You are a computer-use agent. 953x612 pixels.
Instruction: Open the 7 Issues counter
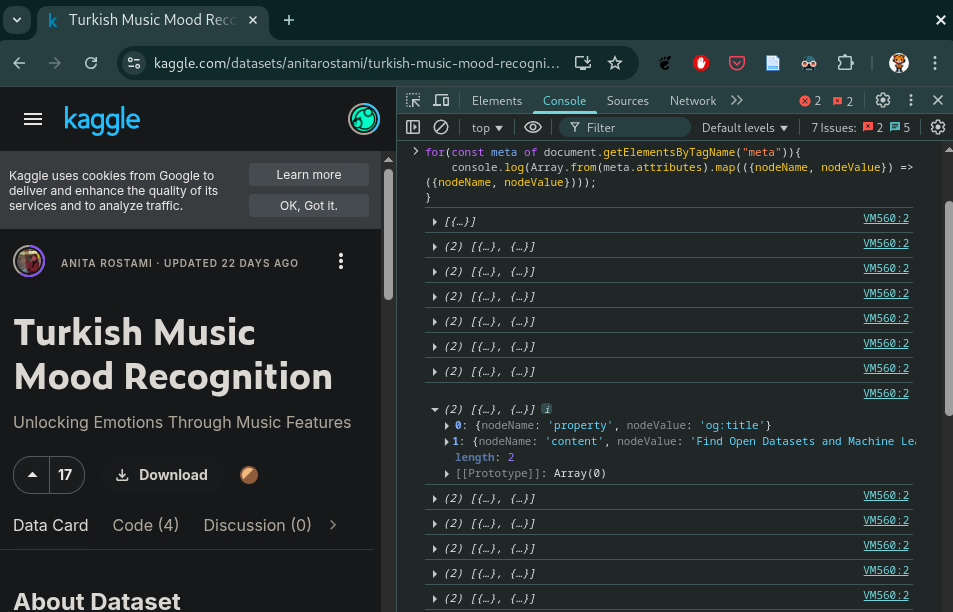tap(861, 128)
